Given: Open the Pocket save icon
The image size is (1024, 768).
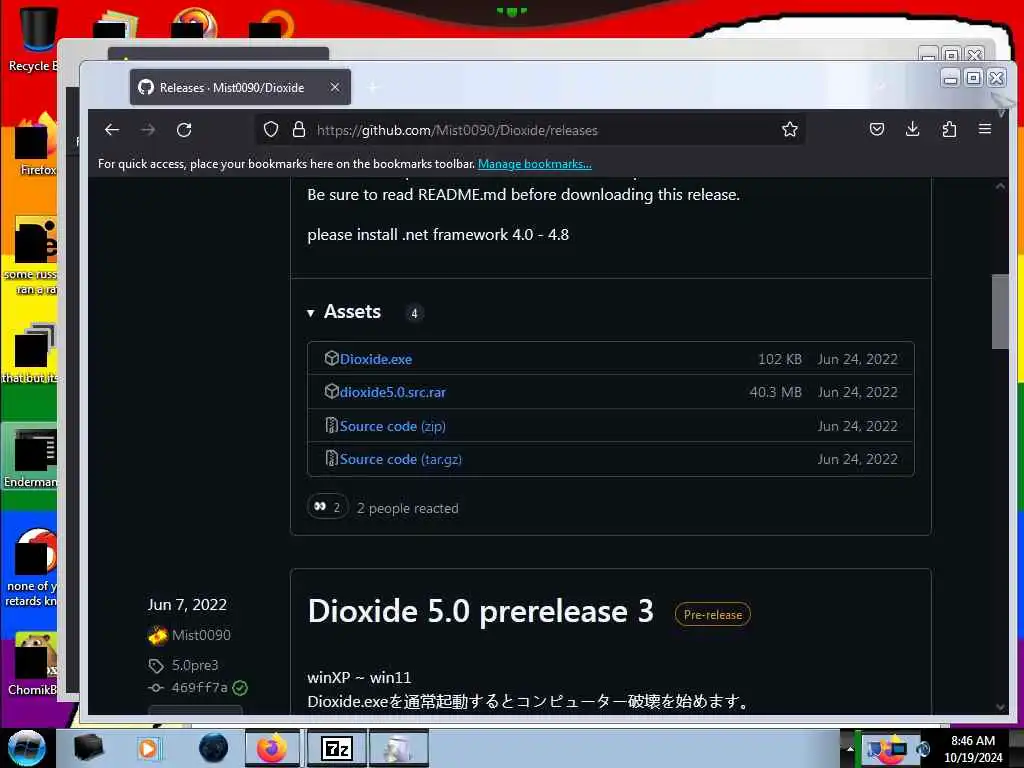Looking at the screenshot, I should (x=877, y=129).
